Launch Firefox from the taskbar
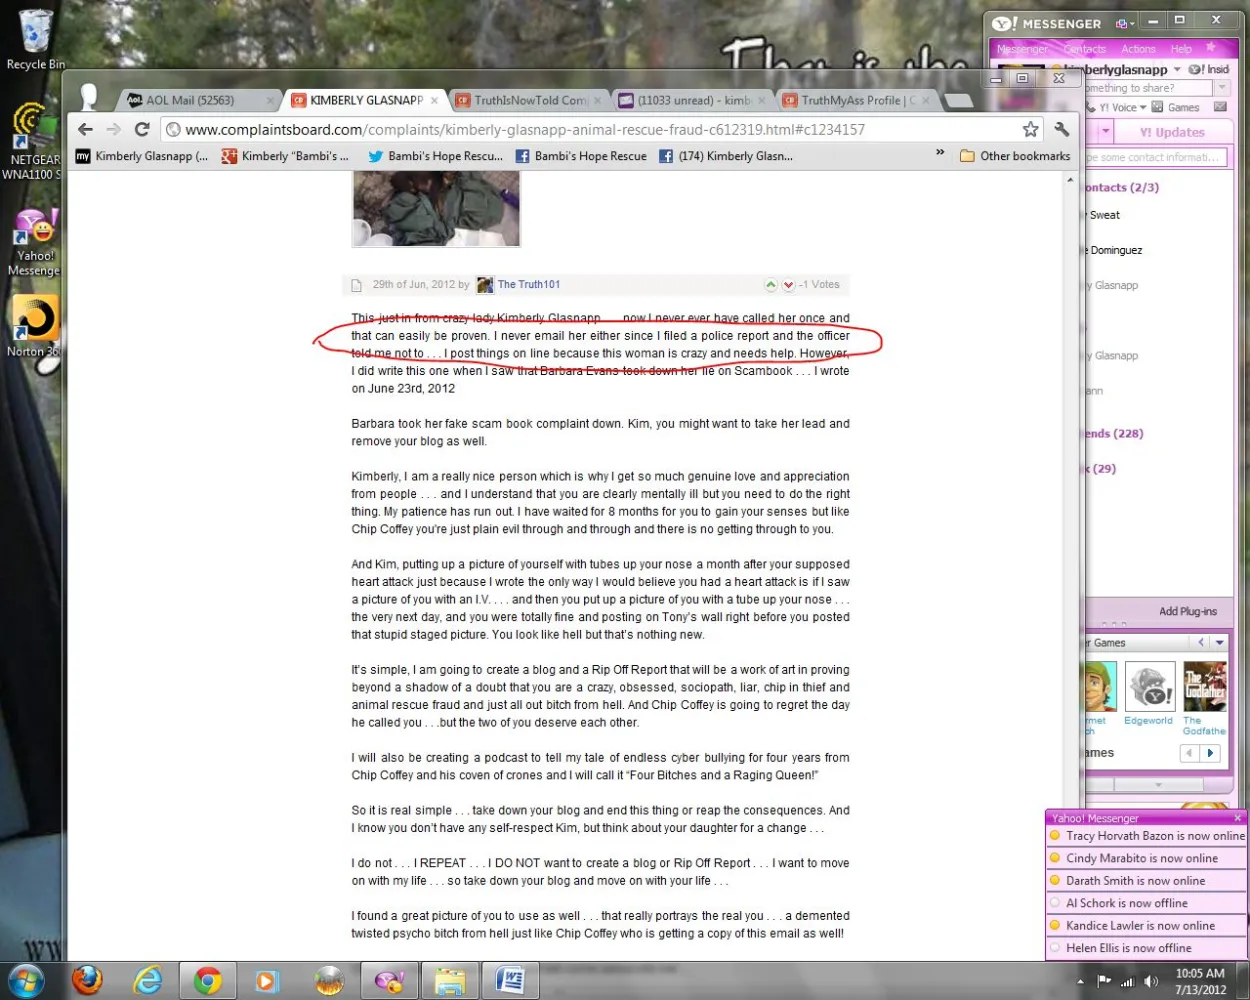The image size is (1250, 1000). 87,980
